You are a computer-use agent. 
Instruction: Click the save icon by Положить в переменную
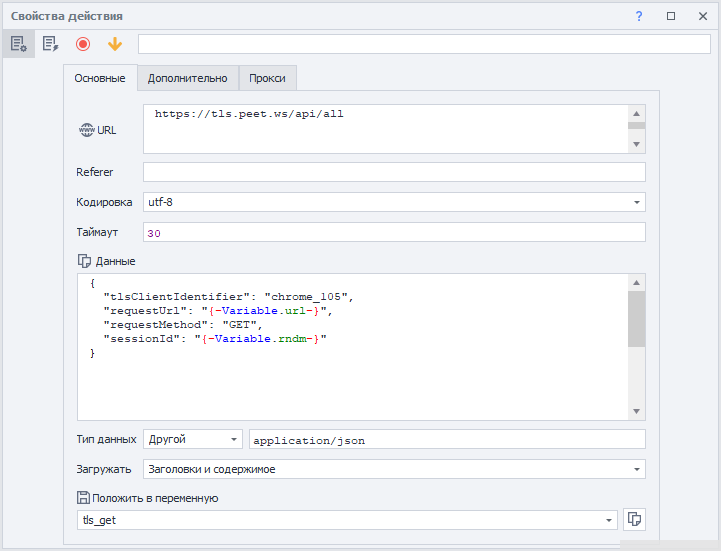(84, 498)
